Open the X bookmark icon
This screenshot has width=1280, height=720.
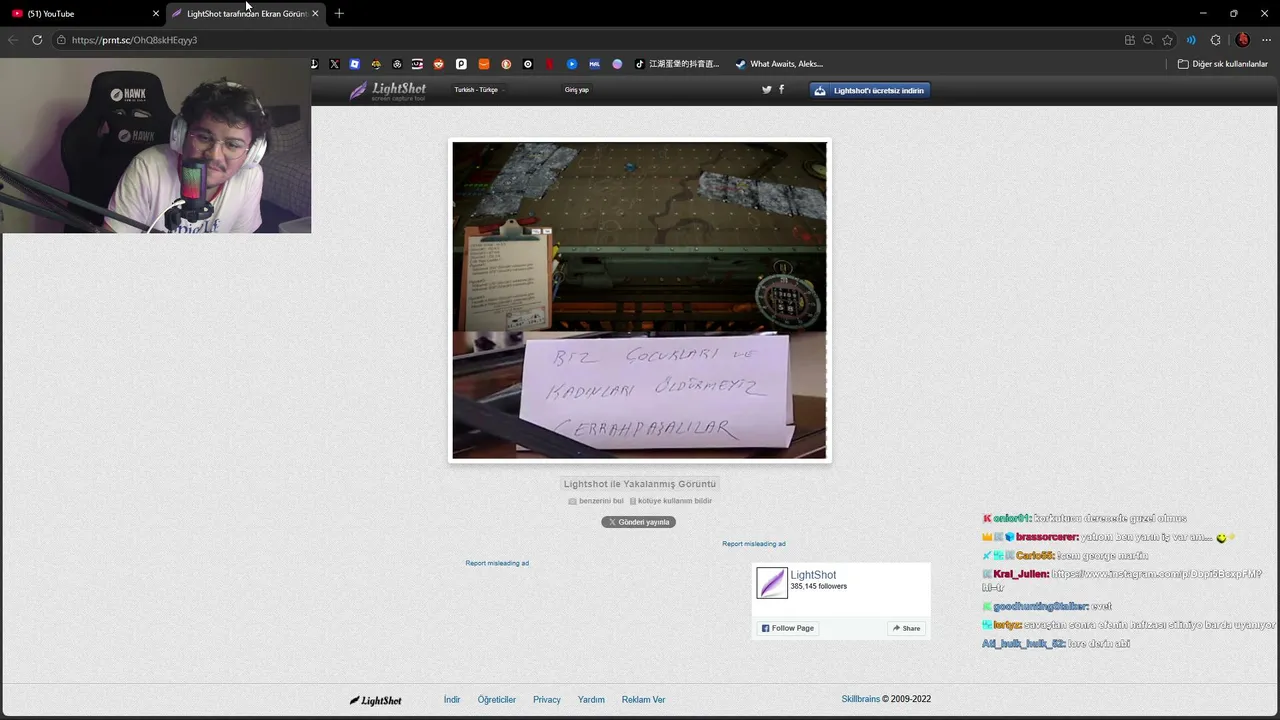coord(334,64)
